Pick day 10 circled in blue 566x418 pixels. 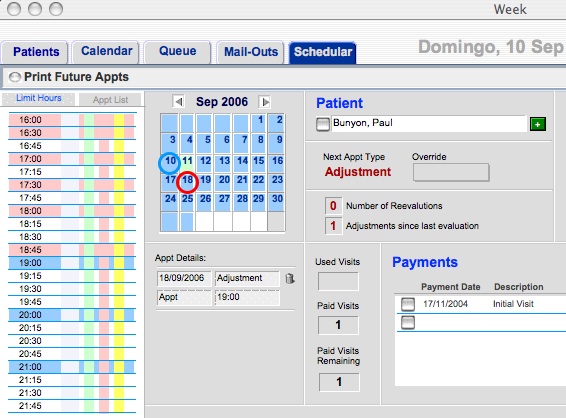170,161
